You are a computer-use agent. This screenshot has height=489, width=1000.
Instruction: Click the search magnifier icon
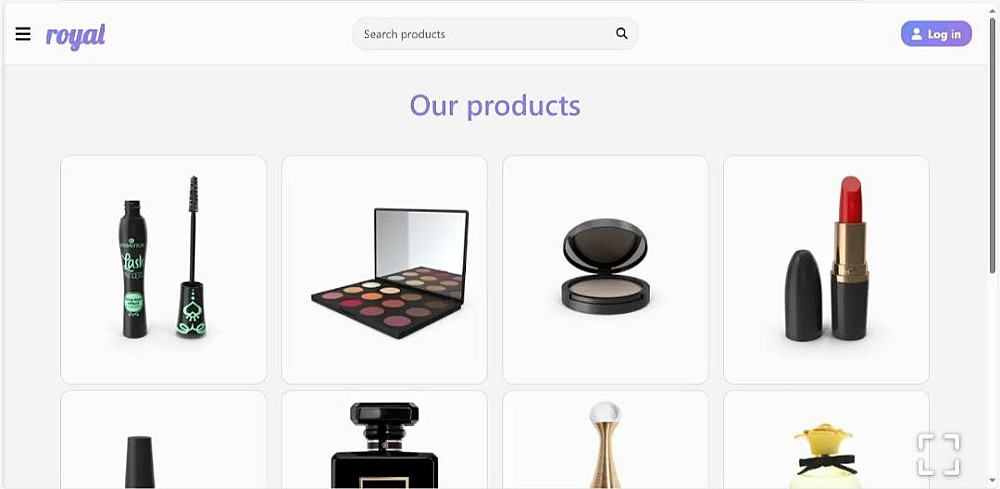pos(621,34)
